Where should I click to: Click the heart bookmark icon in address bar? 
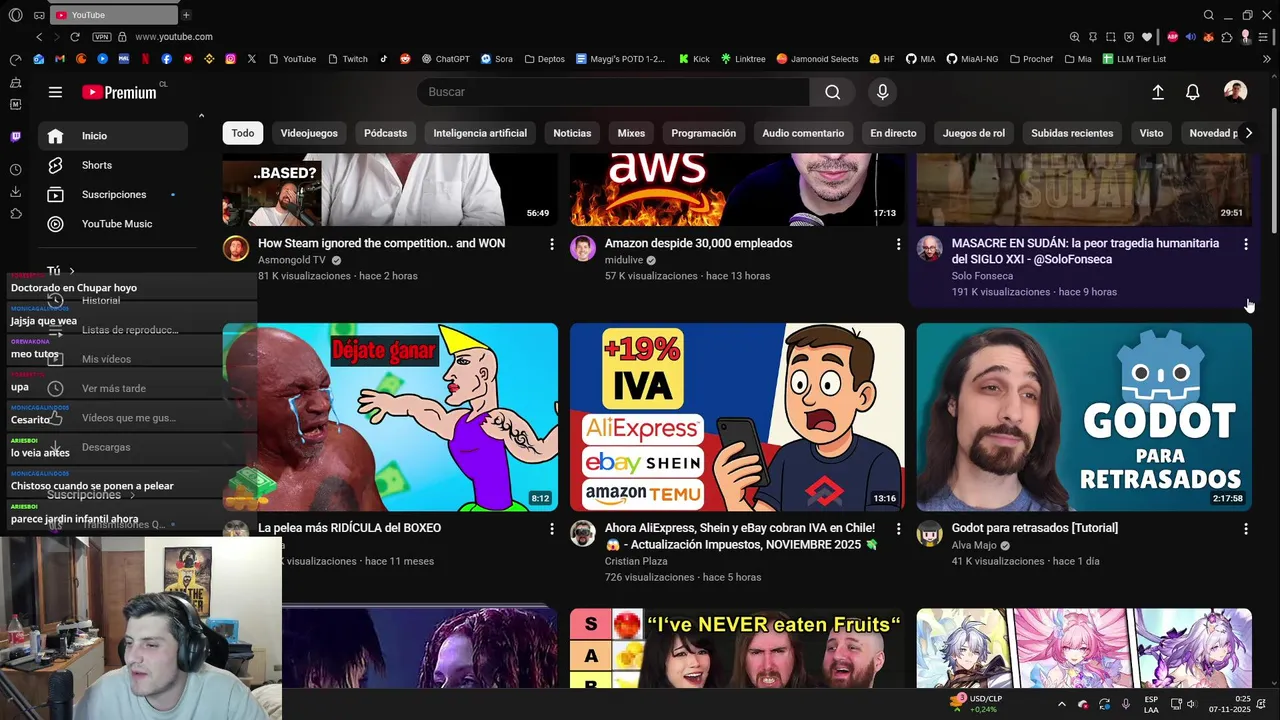coord(1147,37)
